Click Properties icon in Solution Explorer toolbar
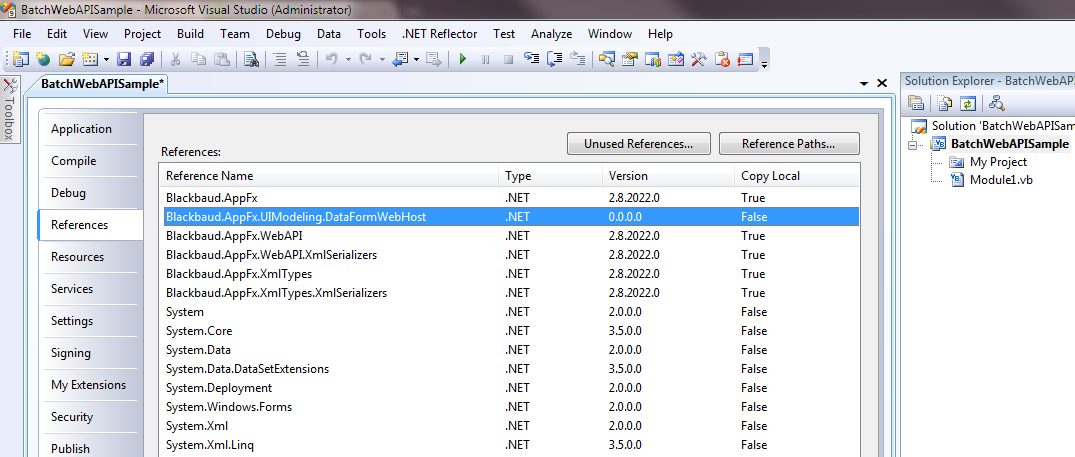This screenshot has width=1075, height=457. (x=916, y=103)
